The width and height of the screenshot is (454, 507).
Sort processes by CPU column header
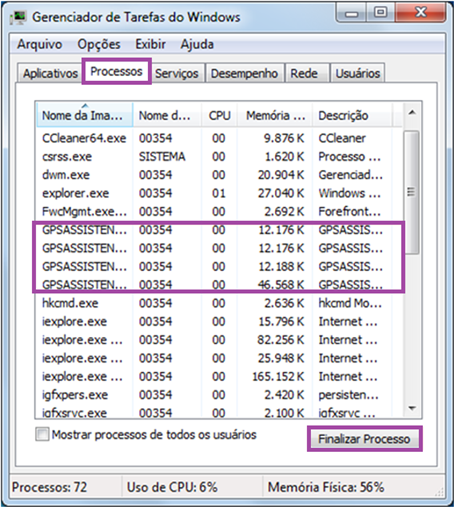219,115
